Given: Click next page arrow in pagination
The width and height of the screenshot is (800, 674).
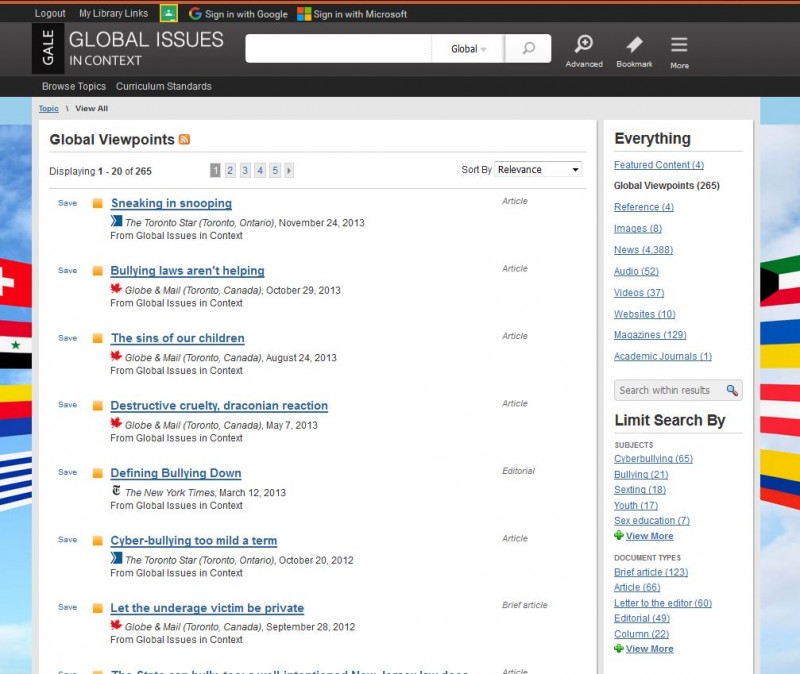Looking at the screenshot, I should click(x=289, y=170).
